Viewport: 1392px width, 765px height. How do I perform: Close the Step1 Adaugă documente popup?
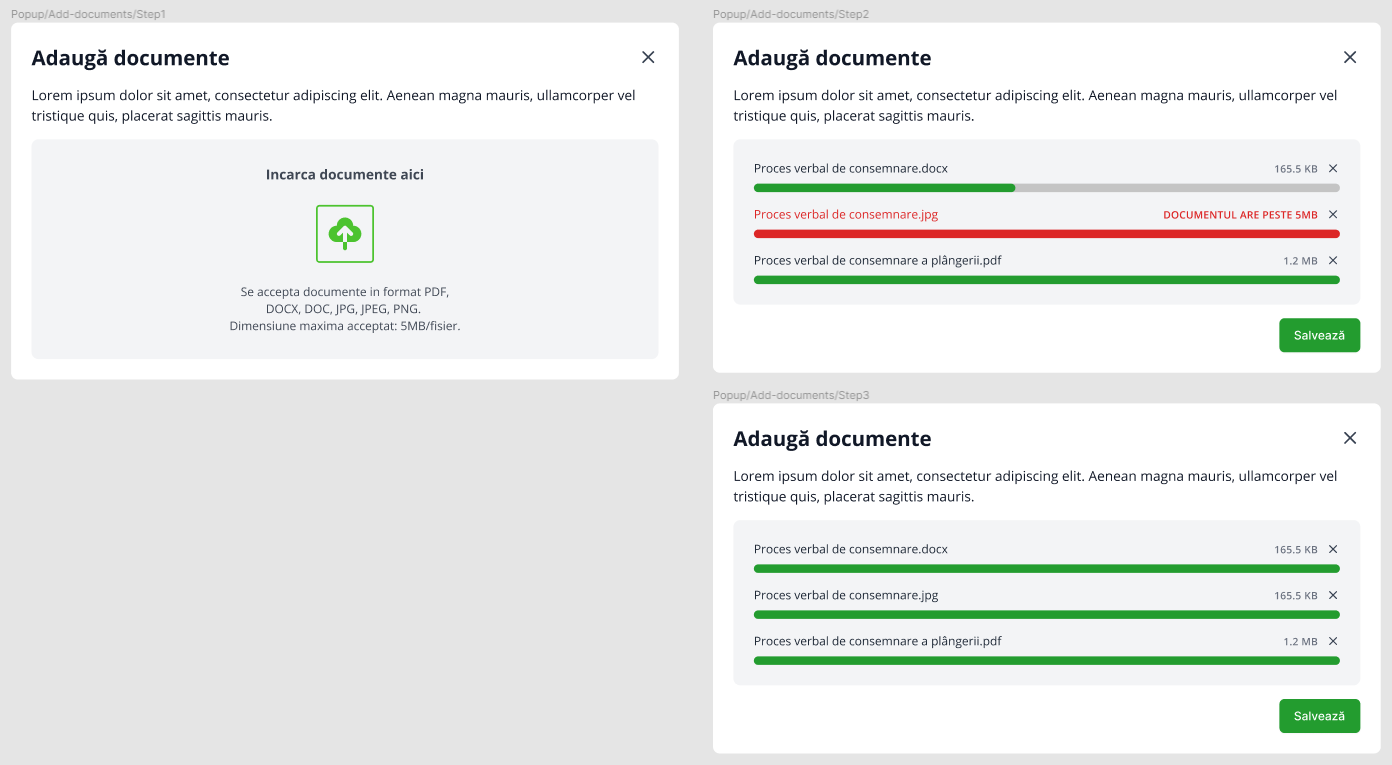648,57
